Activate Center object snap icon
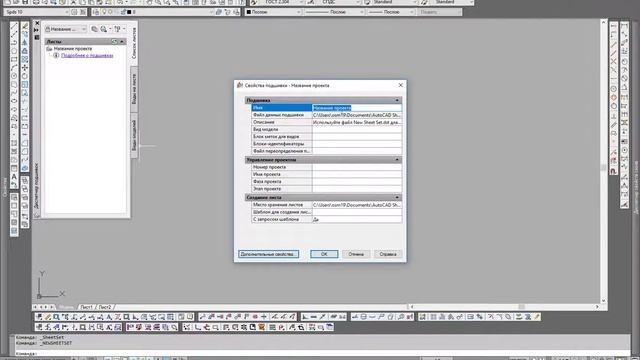The image size is (640, 360). tap(613, 89)
